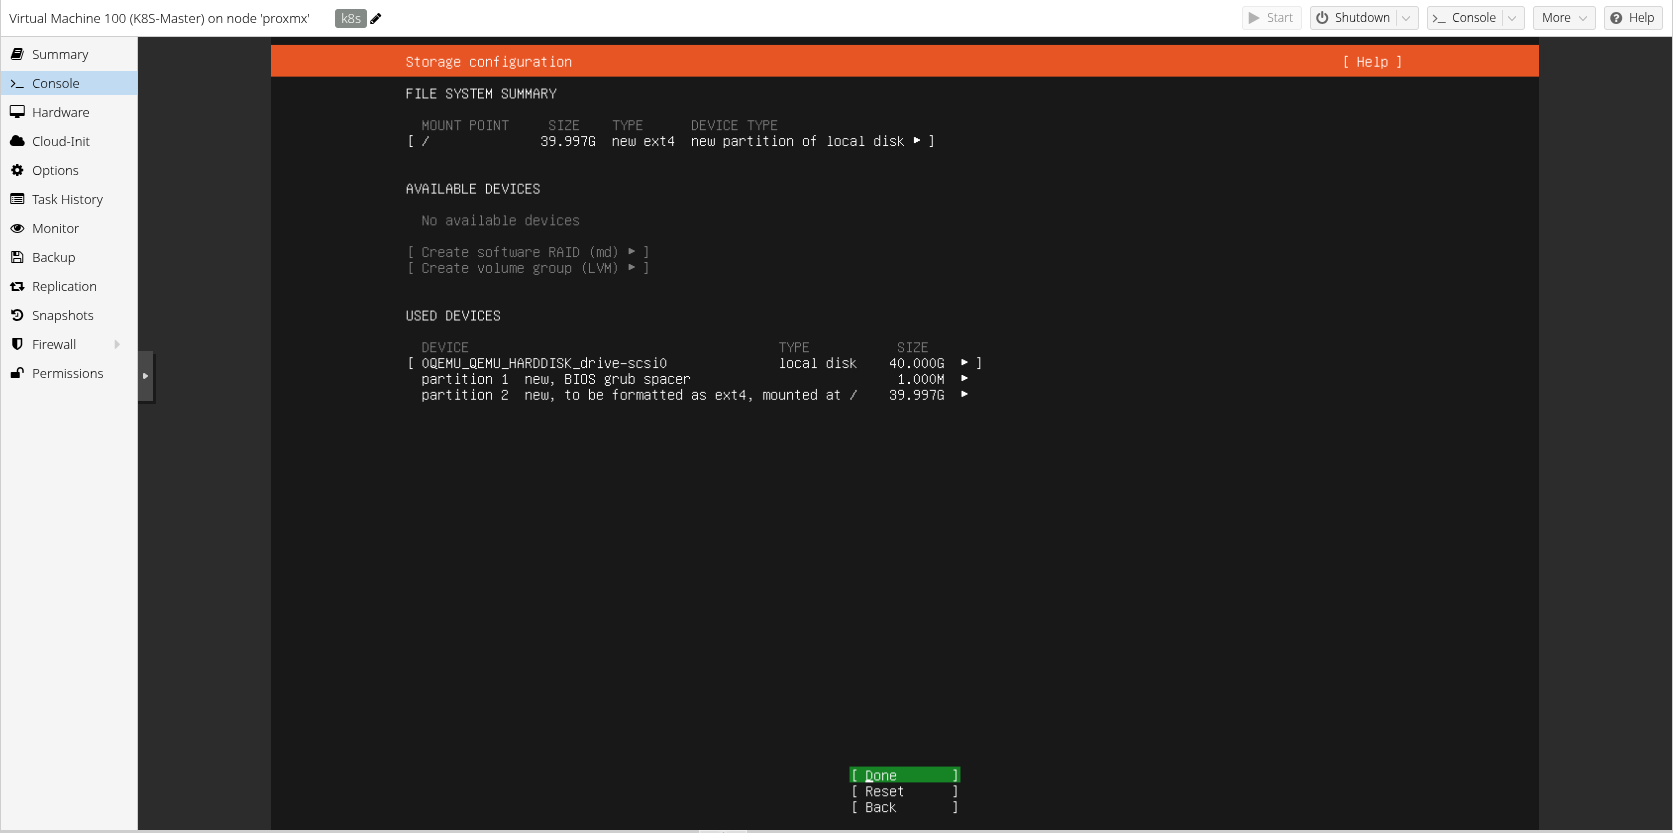Click the Hardware monitor icon
Screen dimensions: 1673x833
(x=17, y=112)
